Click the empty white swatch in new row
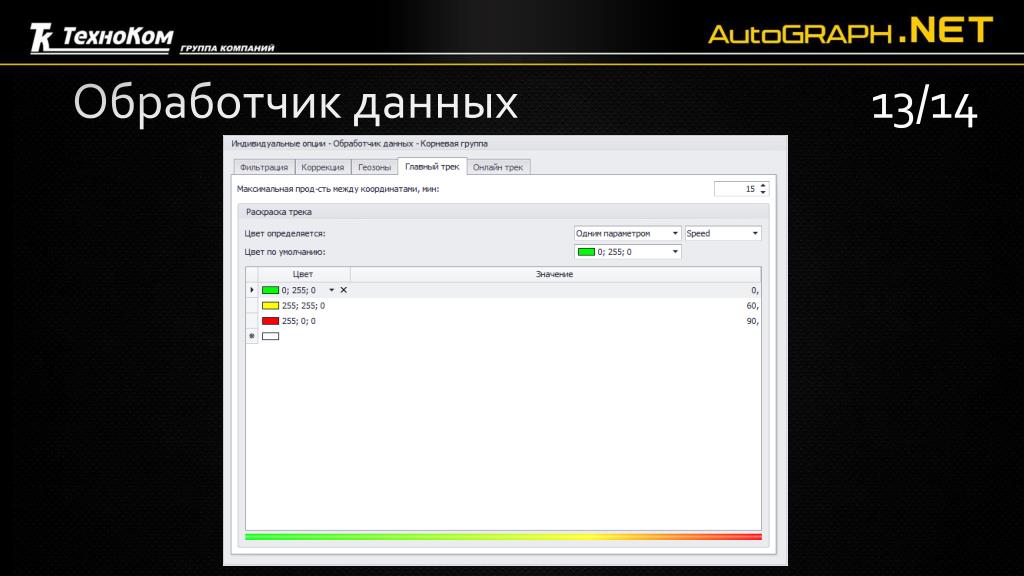This screenshot has height=576, width=1024. (270, 336)
